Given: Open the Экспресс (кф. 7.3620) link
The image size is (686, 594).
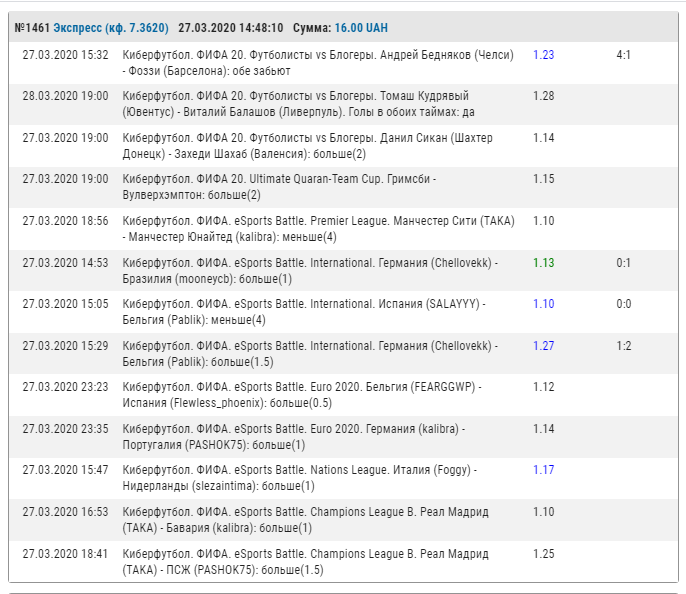Looking at the screenshot, I should pos(111,28).
